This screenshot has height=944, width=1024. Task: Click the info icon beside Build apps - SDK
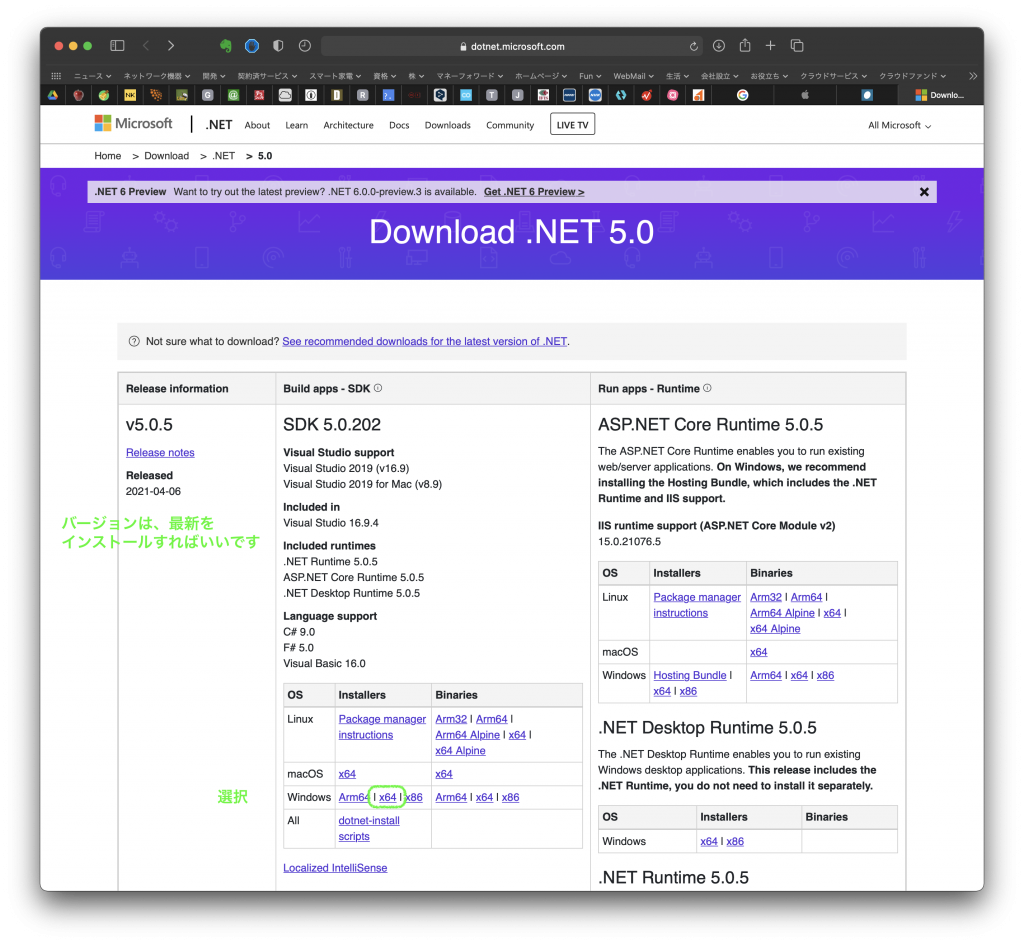(x=378, y=388)
